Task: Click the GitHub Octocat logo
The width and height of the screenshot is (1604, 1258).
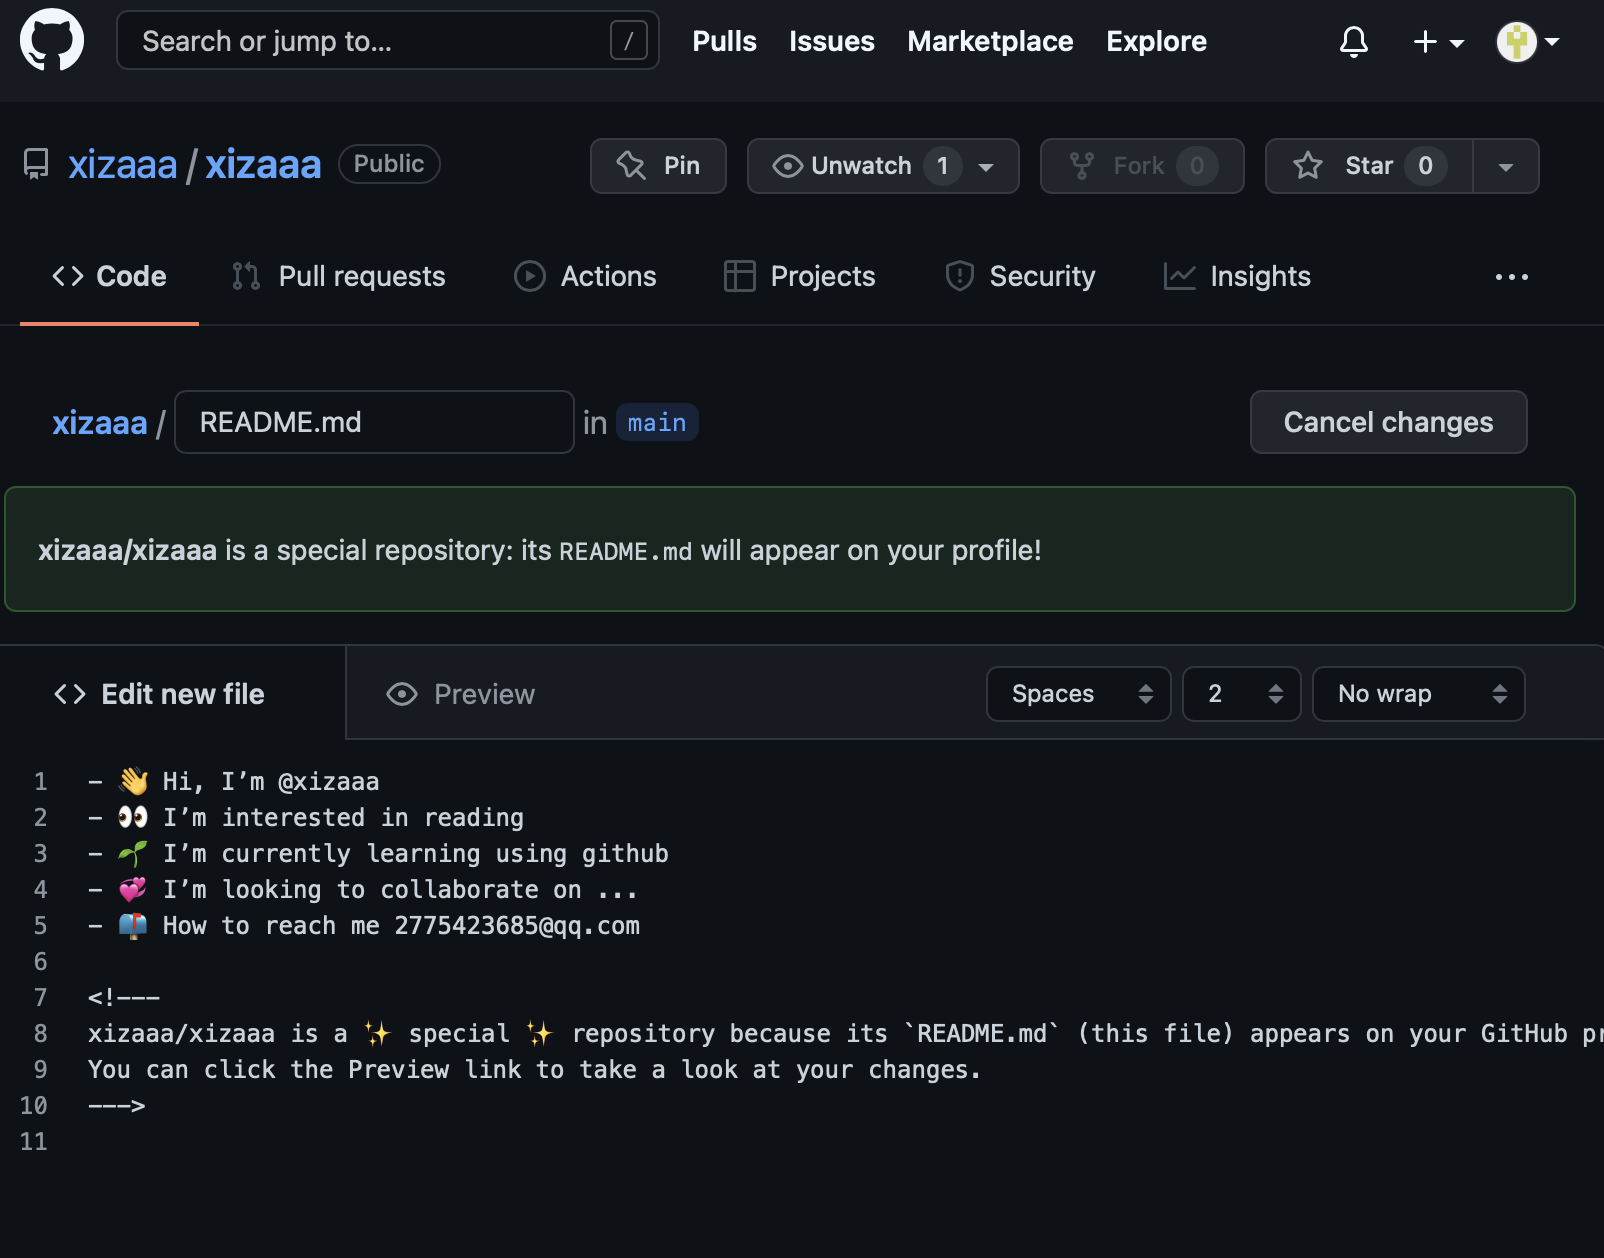Action: pos(52,41)
